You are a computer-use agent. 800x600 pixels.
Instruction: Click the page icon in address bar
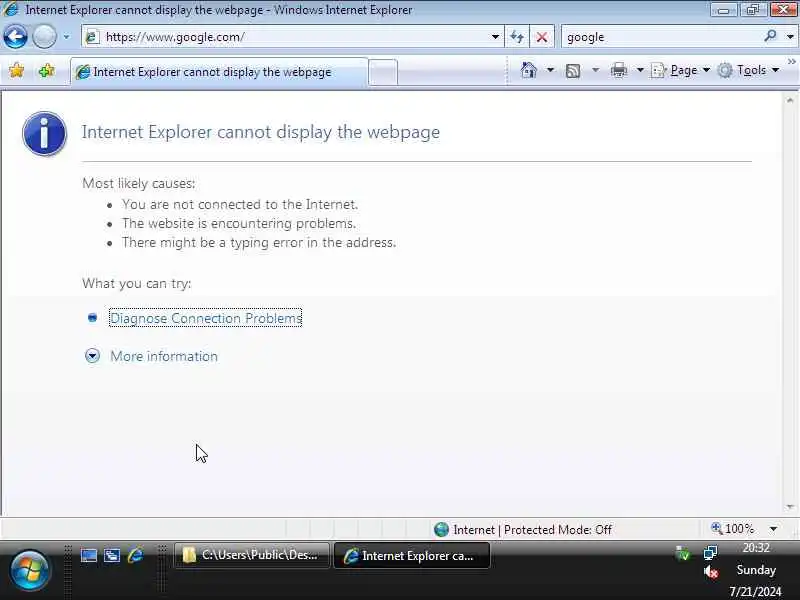pos(92,37)
